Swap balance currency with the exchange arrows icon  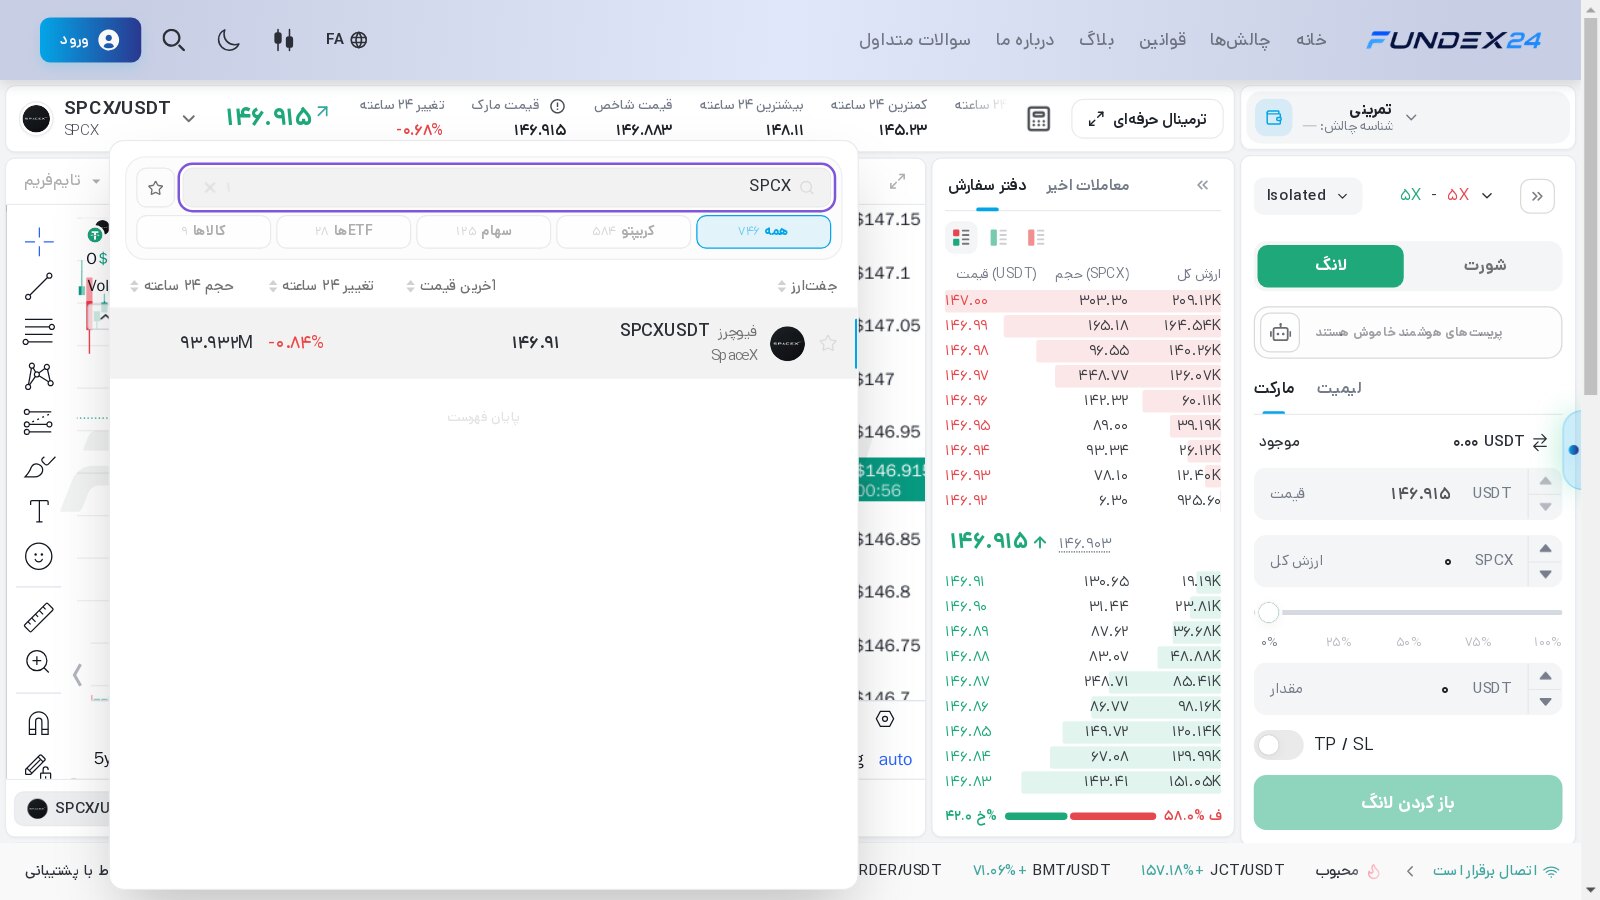tap(1540, 441)
